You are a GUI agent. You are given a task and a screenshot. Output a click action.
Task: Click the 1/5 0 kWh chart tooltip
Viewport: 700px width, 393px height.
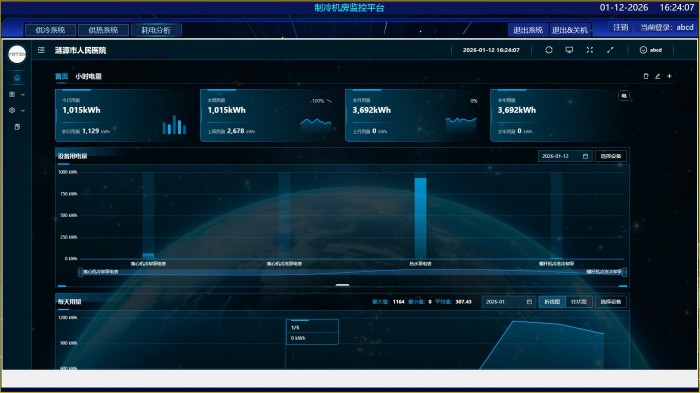coord(312,332)
